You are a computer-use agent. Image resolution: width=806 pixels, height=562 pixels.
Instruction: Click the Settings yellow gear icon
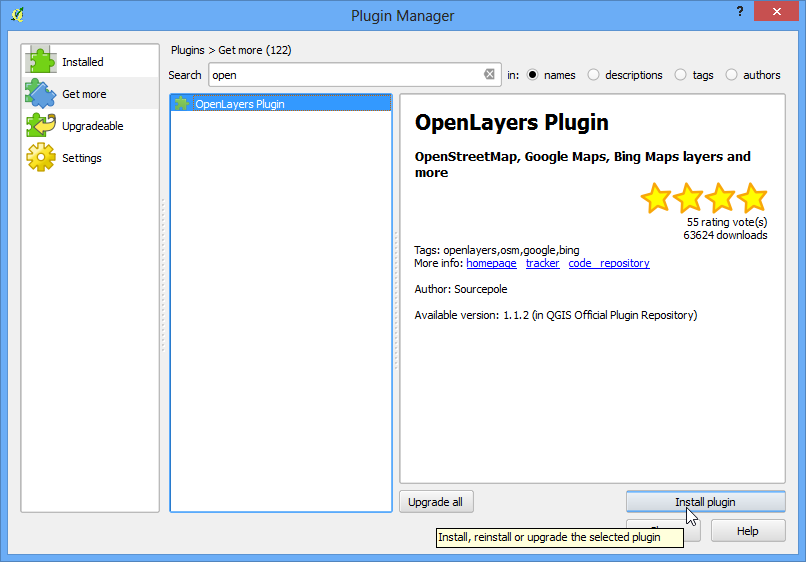pyautogui.click(x=41, y=157)
